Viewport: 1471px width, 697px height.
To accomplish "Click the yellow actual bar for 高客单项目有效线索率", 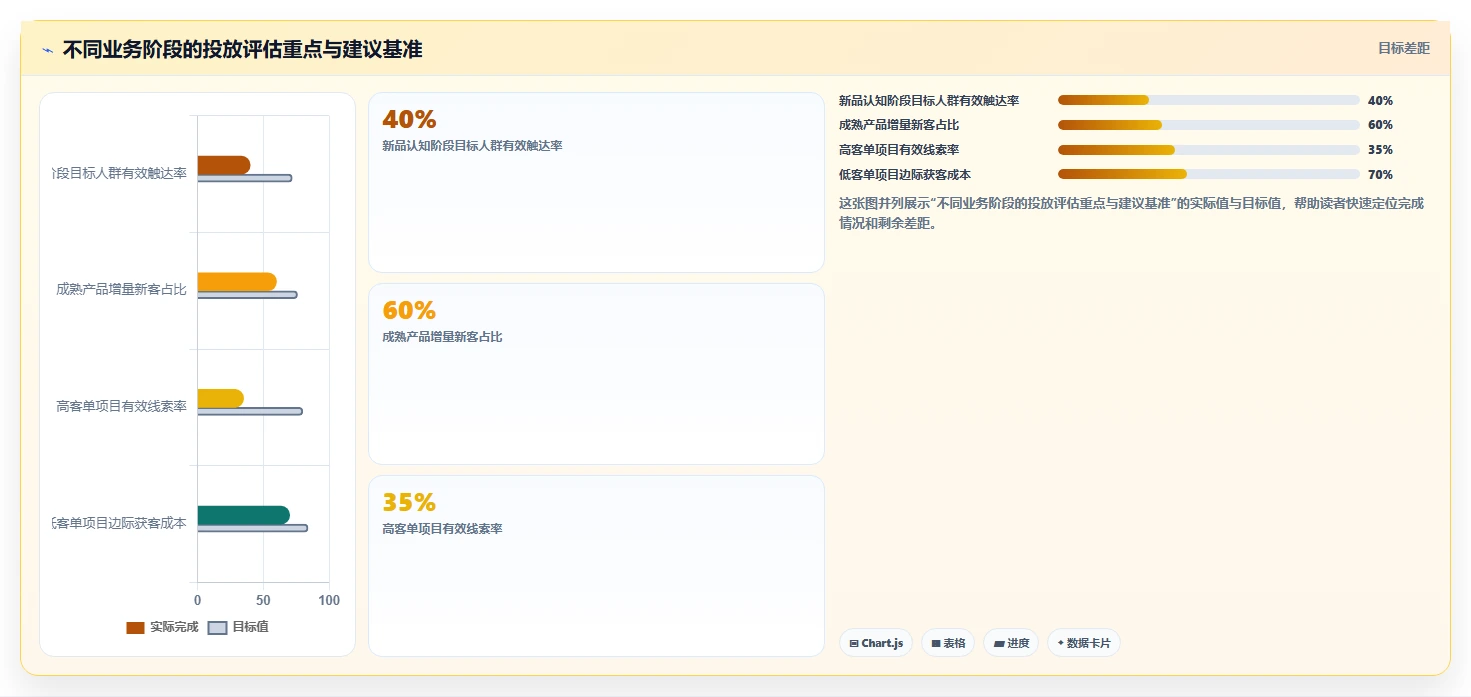I will click(x=221, y=398).
